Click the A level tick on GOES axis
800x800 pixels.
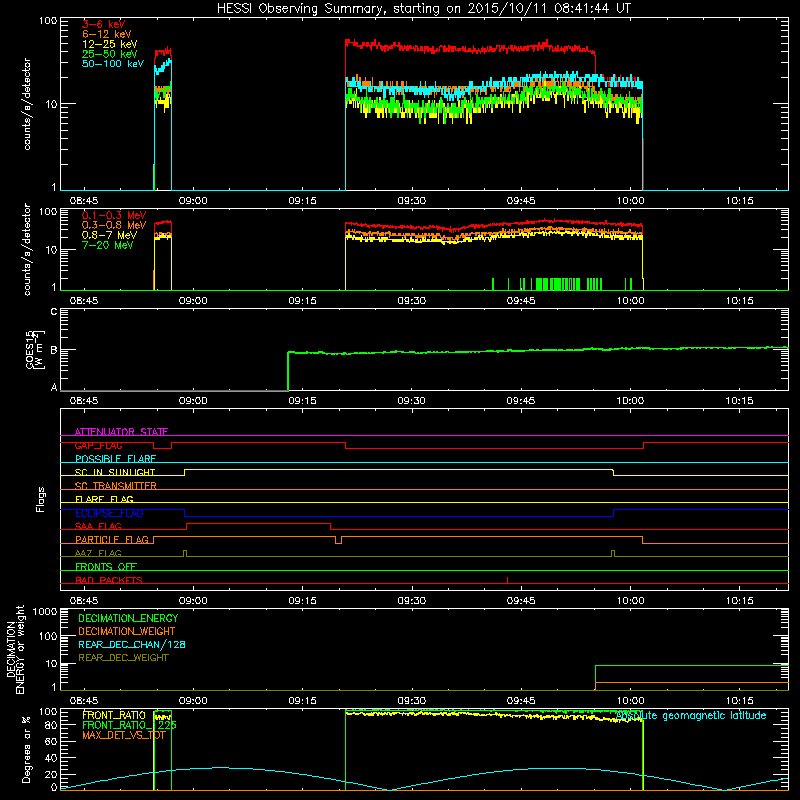click(x=54, y=387)
